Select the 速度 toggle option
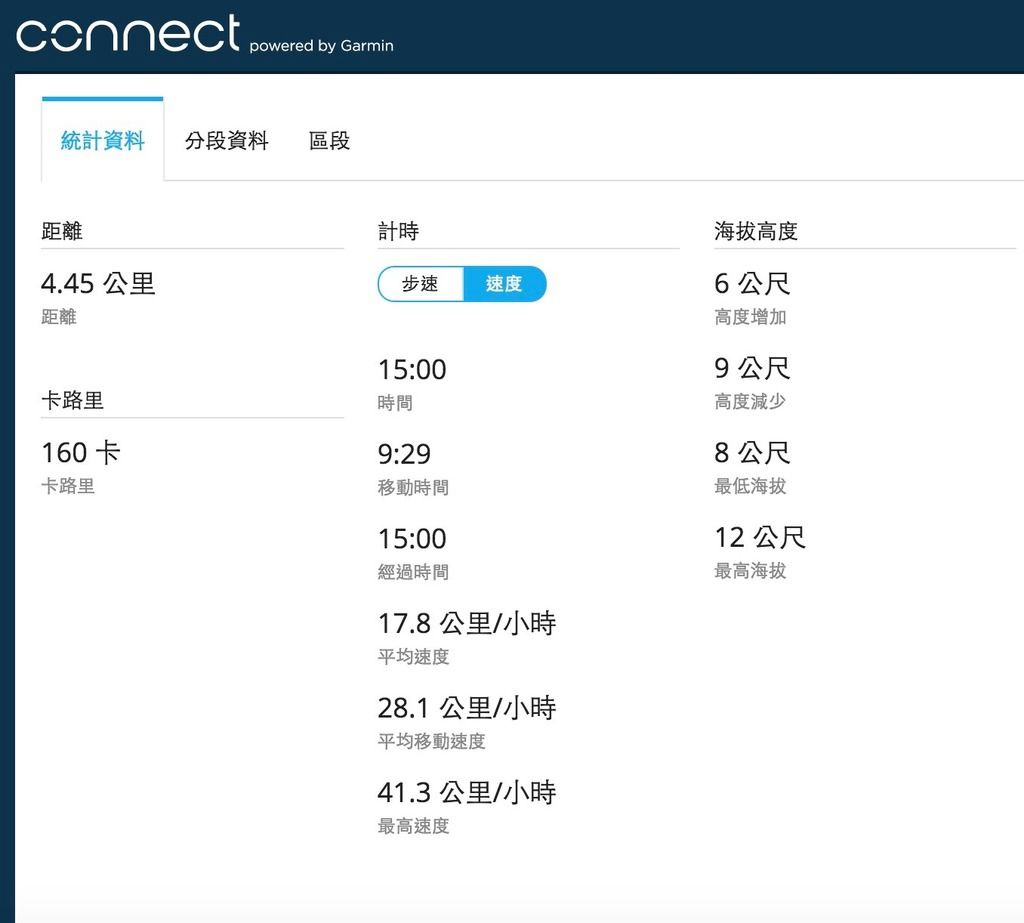This screenshot has width=1024, height=923. coord(504,283)
